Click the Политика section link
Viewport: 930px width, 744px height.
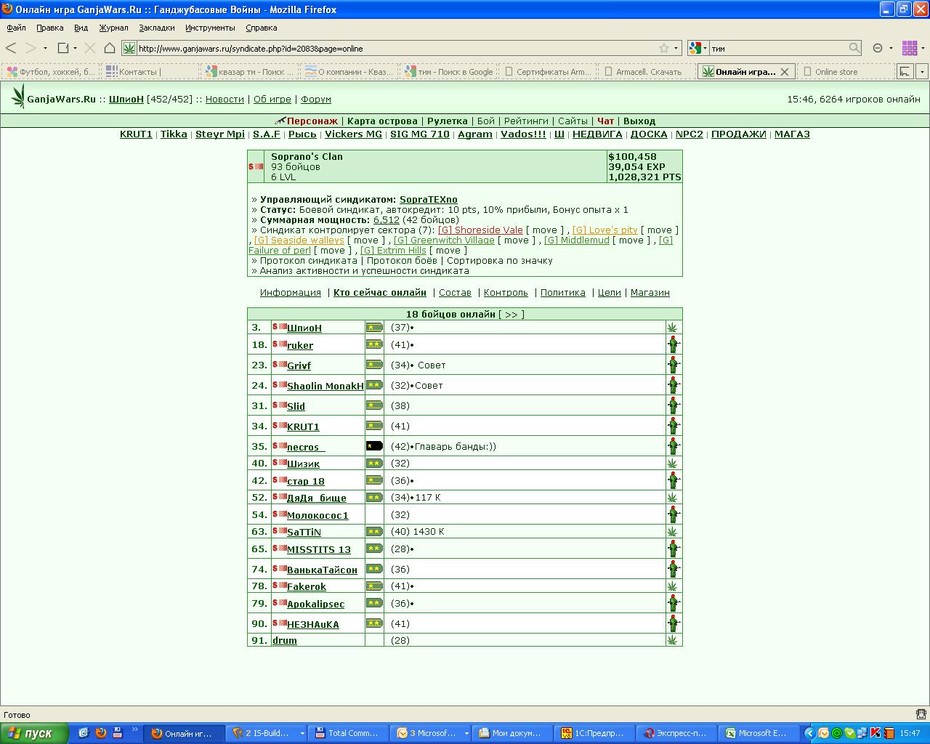[x=563, y=292]
